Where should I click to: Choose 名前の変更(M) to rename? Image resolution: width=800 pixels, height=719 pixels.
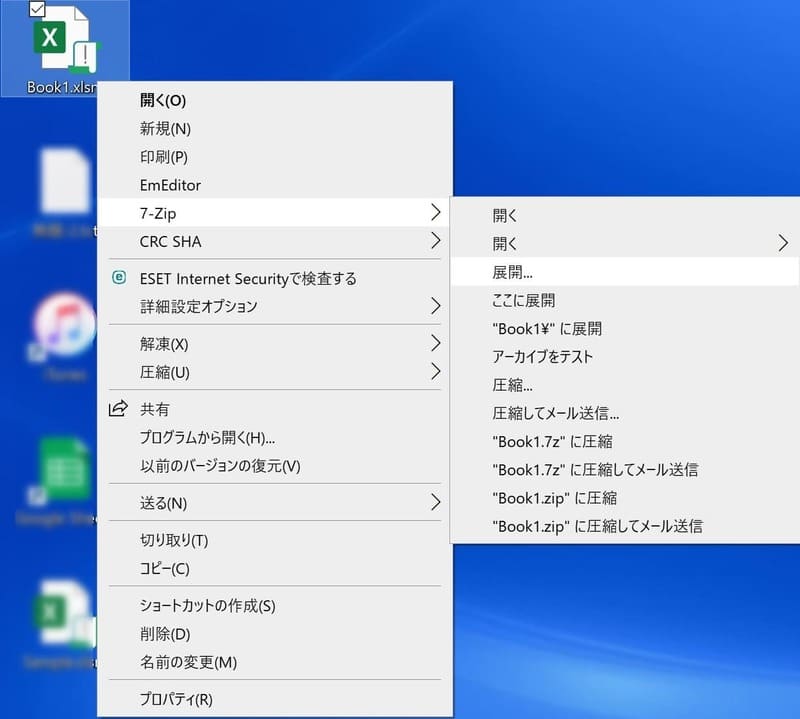[275, 662]
